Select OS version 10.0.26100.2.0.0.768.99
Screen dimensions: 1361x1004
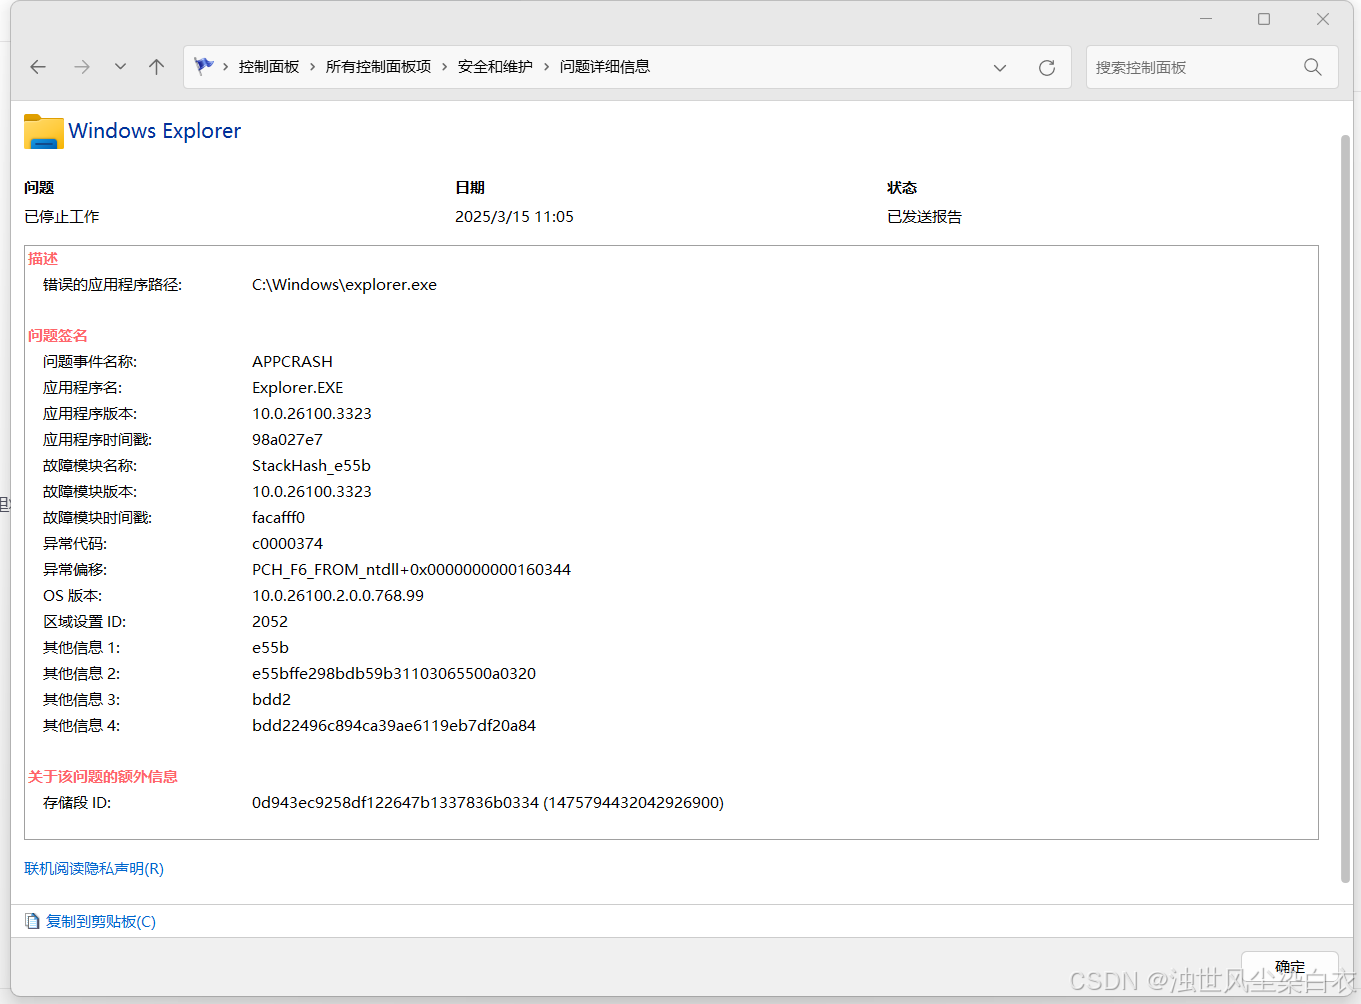[338, 596]
